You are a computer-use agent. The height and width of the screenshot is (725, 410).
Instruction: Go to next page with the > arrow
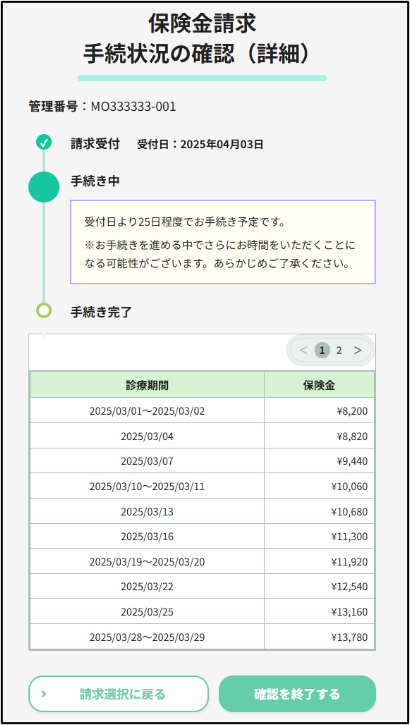coord(357,350)
